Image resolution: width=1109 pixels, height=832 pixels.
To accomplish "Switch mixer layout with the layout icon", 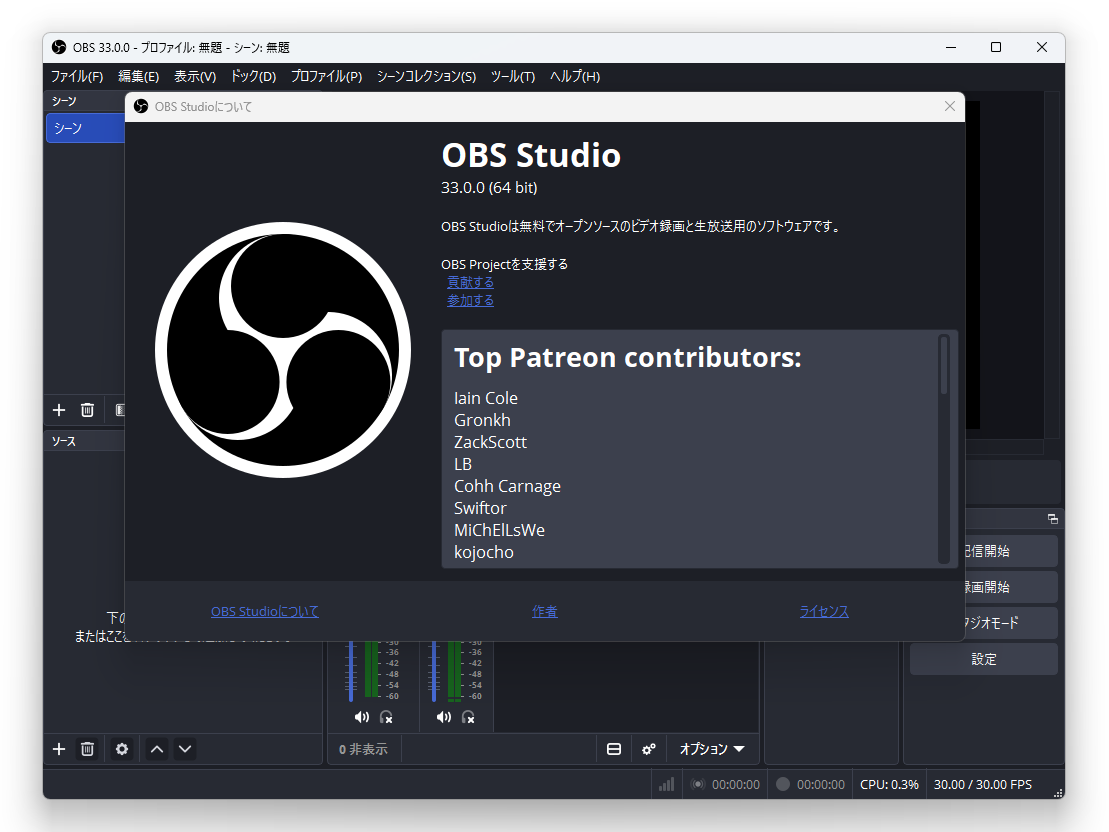I will pyautogui.click(x=614, y=749).
